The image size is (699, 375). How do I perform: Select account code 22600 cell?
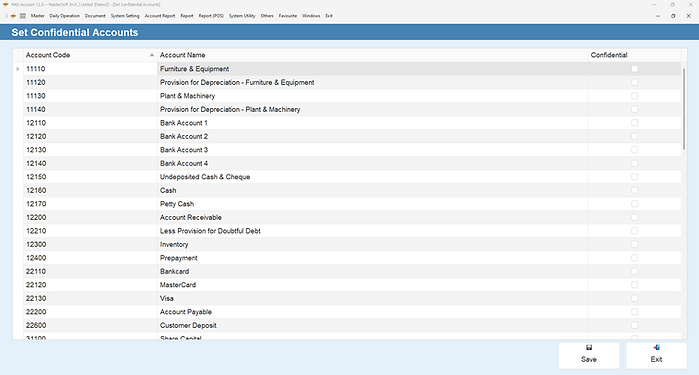click(x=90, y=326)
